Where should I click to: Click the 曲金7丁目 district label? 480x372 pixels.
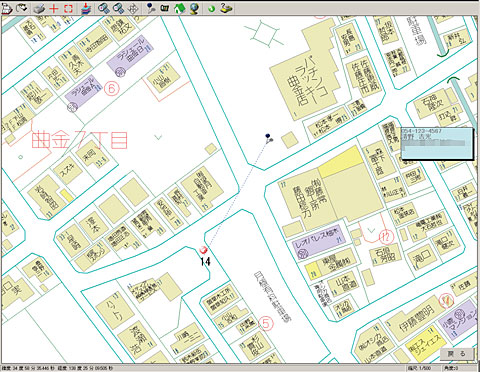tap(79, 140)
